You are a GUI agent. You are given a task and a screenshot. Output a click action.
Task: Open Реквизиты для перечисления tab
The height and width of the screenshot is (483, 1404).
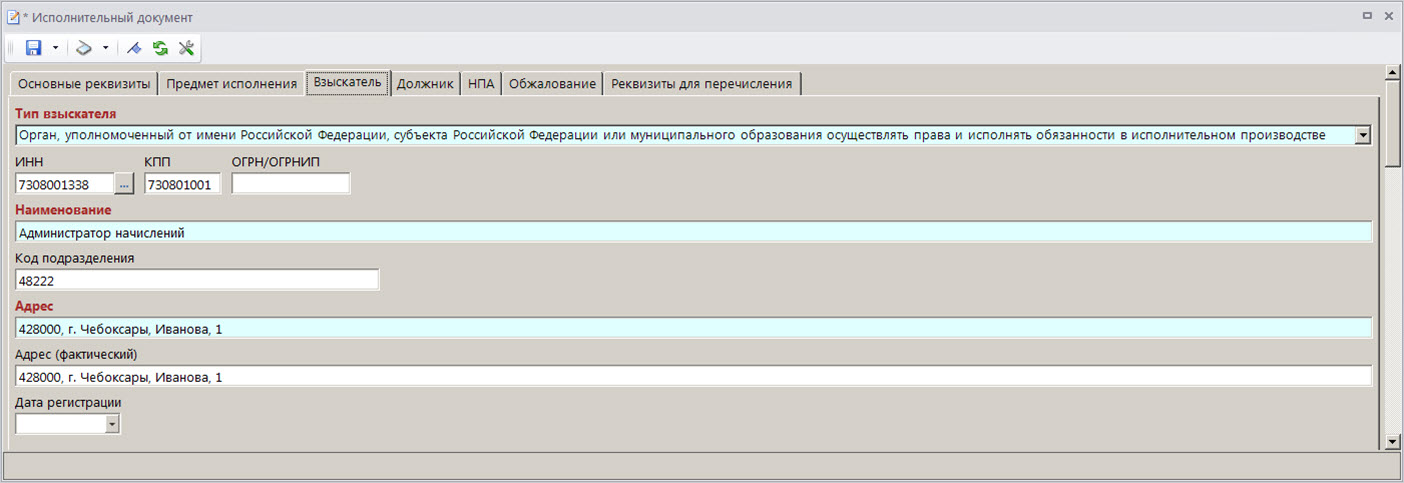click(x=702, y=84)
